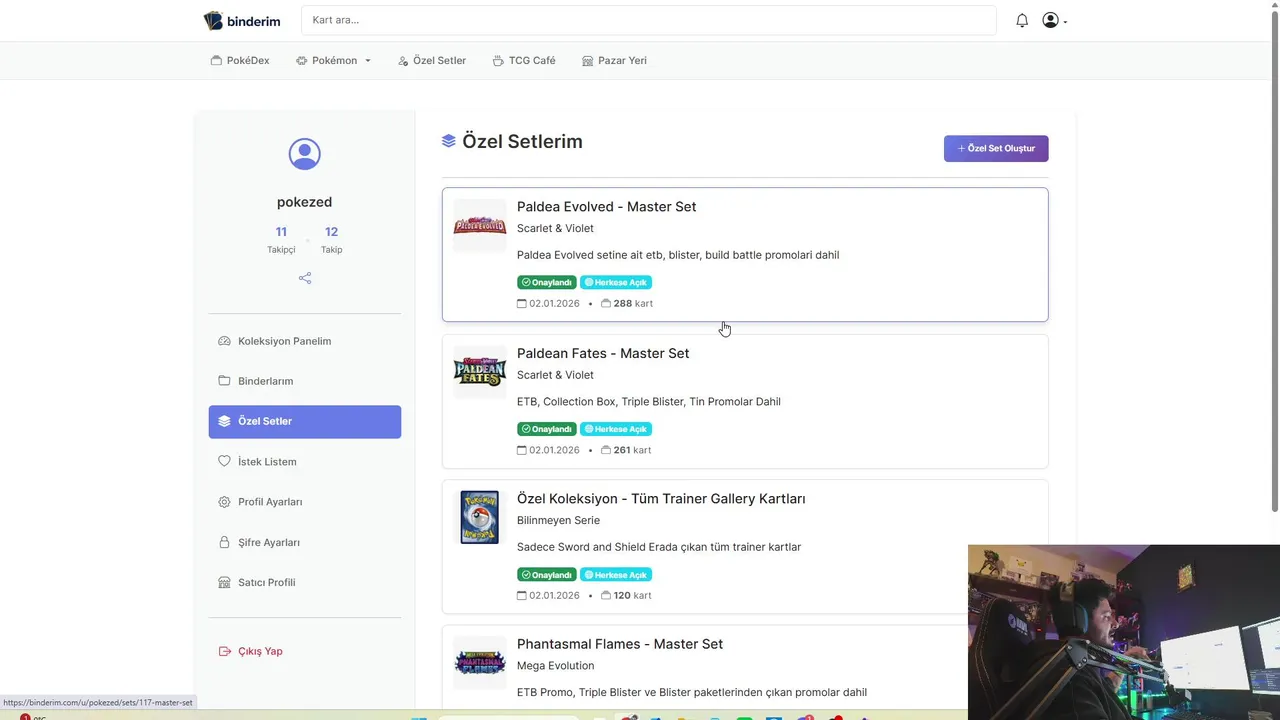Open the user account dropdown in header
The image size is (1280, 720).
tap(1054, 20)
